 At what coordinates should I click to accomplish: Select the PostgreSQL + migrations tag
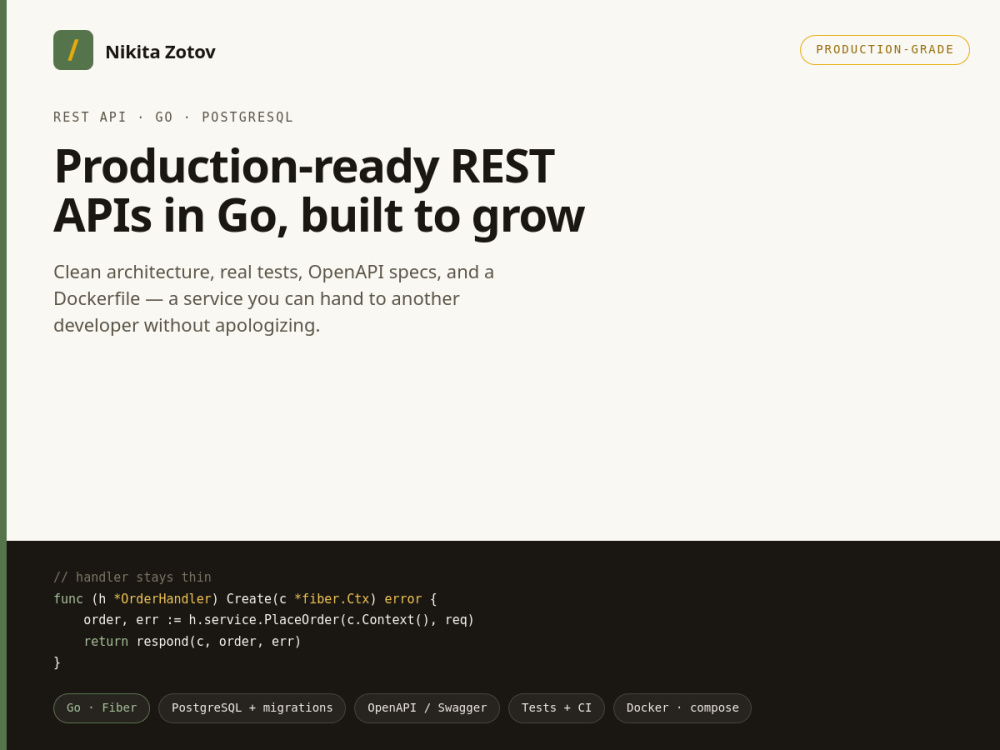[252, 708]
